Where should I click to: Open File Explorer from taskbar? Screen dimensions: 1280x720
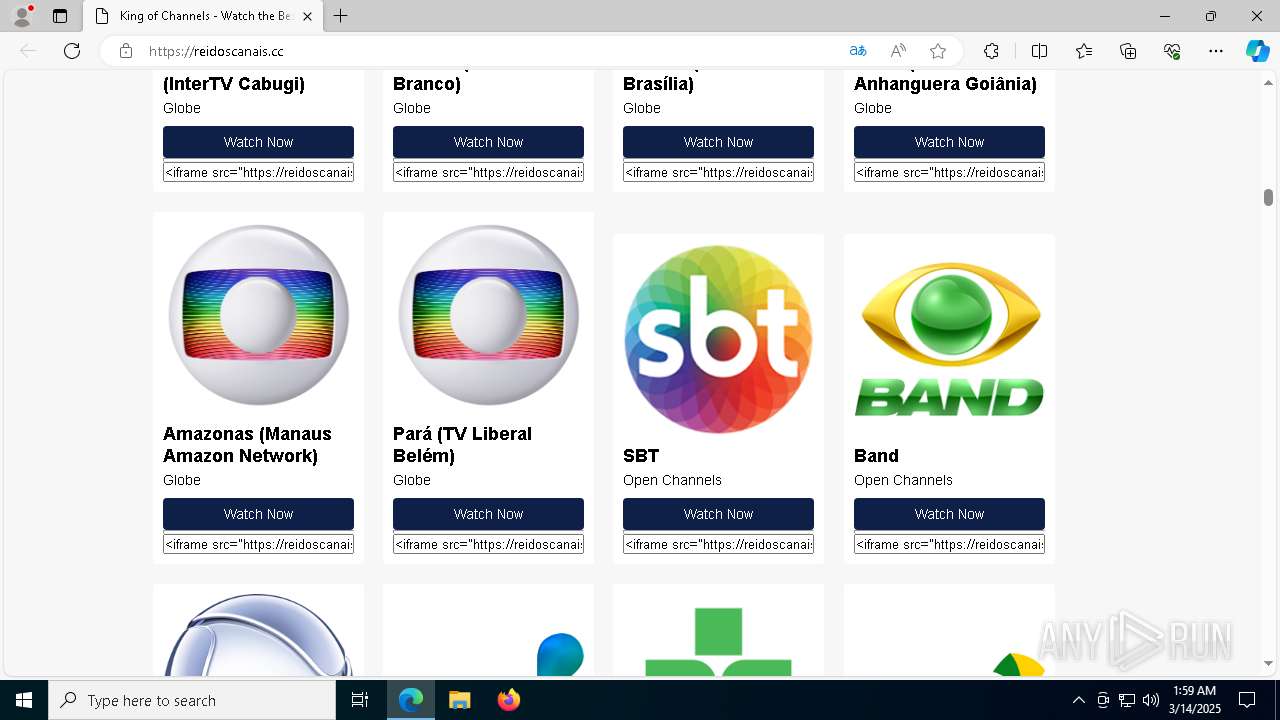pos(459,700)
